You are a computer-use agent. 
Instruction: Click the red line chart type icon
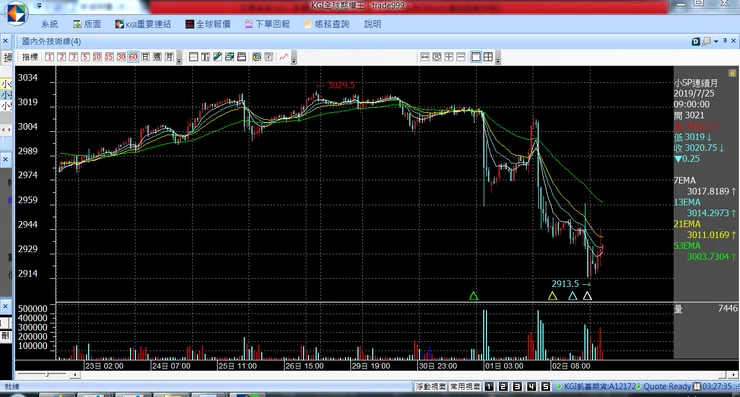(x=284, y=57)
